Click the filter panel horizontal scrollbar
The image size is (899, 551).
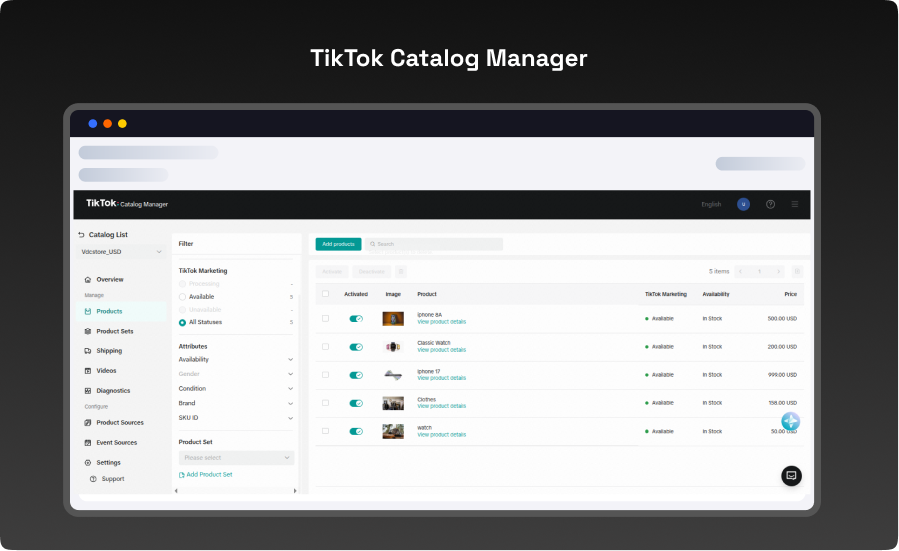click(236, 491)
